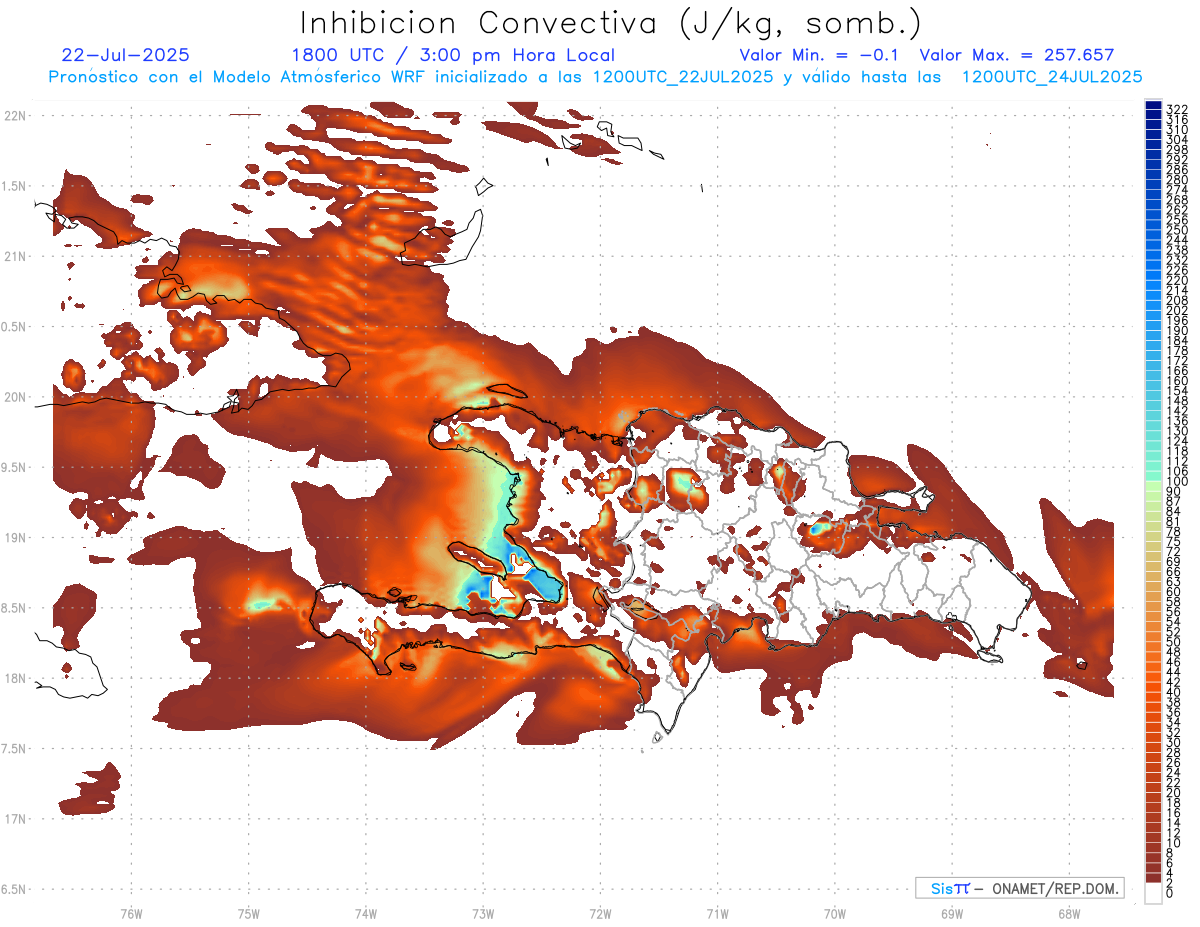Viewport: 1200px width, 927px height.
Task: Click the SisTT logo in the legend box
Action: (949, 888)
